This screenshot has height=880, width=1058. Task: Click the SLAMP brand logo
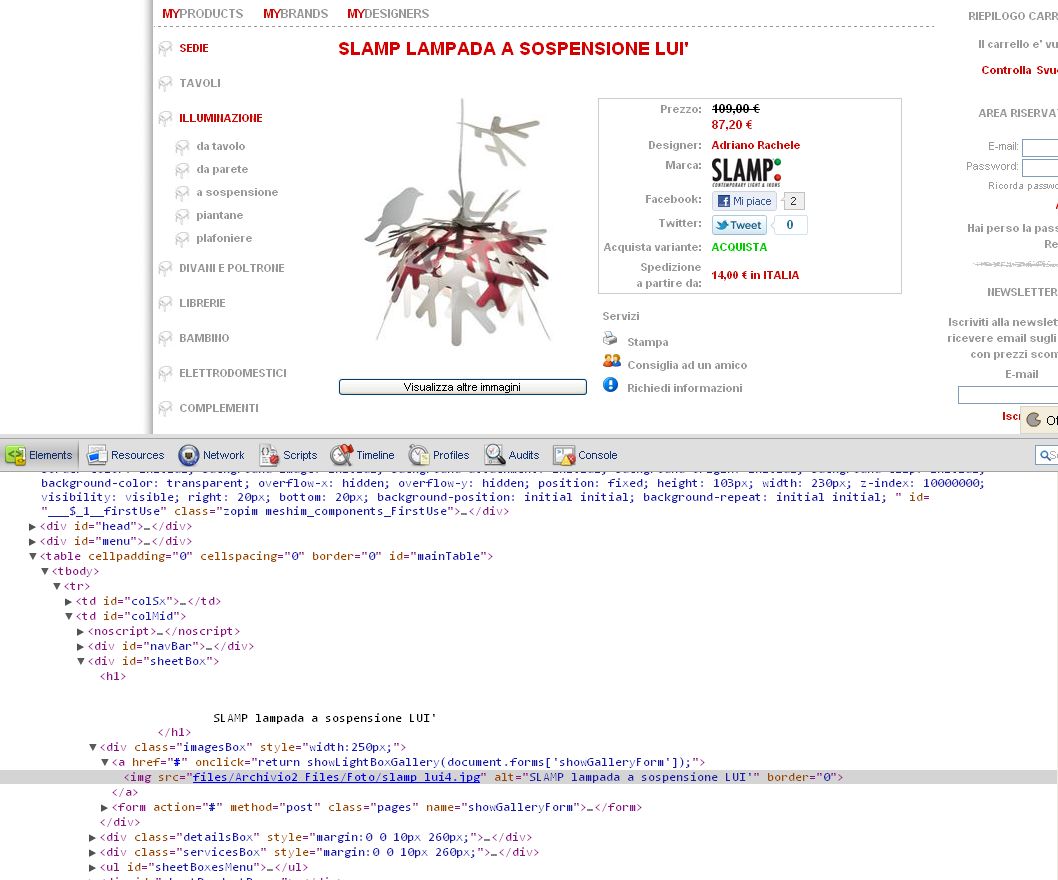[746, 172]
